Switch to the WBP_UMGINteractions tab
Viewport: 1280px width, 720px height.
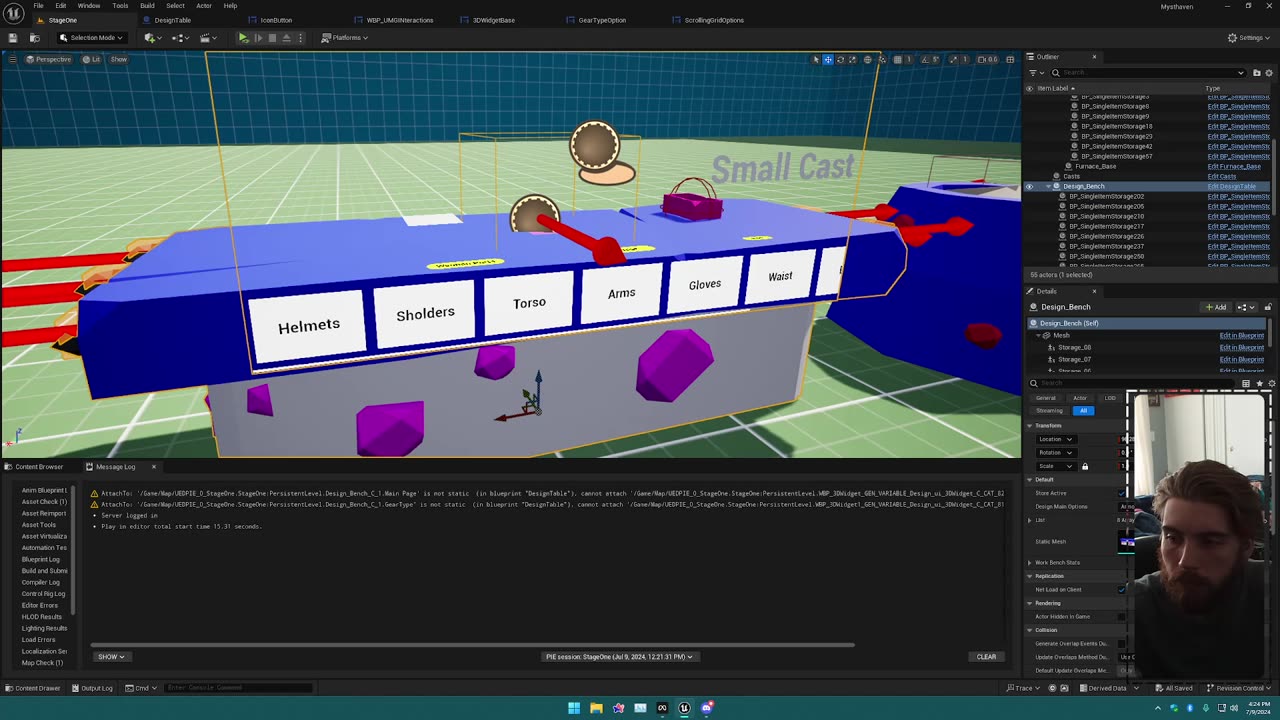pos(400,20)
